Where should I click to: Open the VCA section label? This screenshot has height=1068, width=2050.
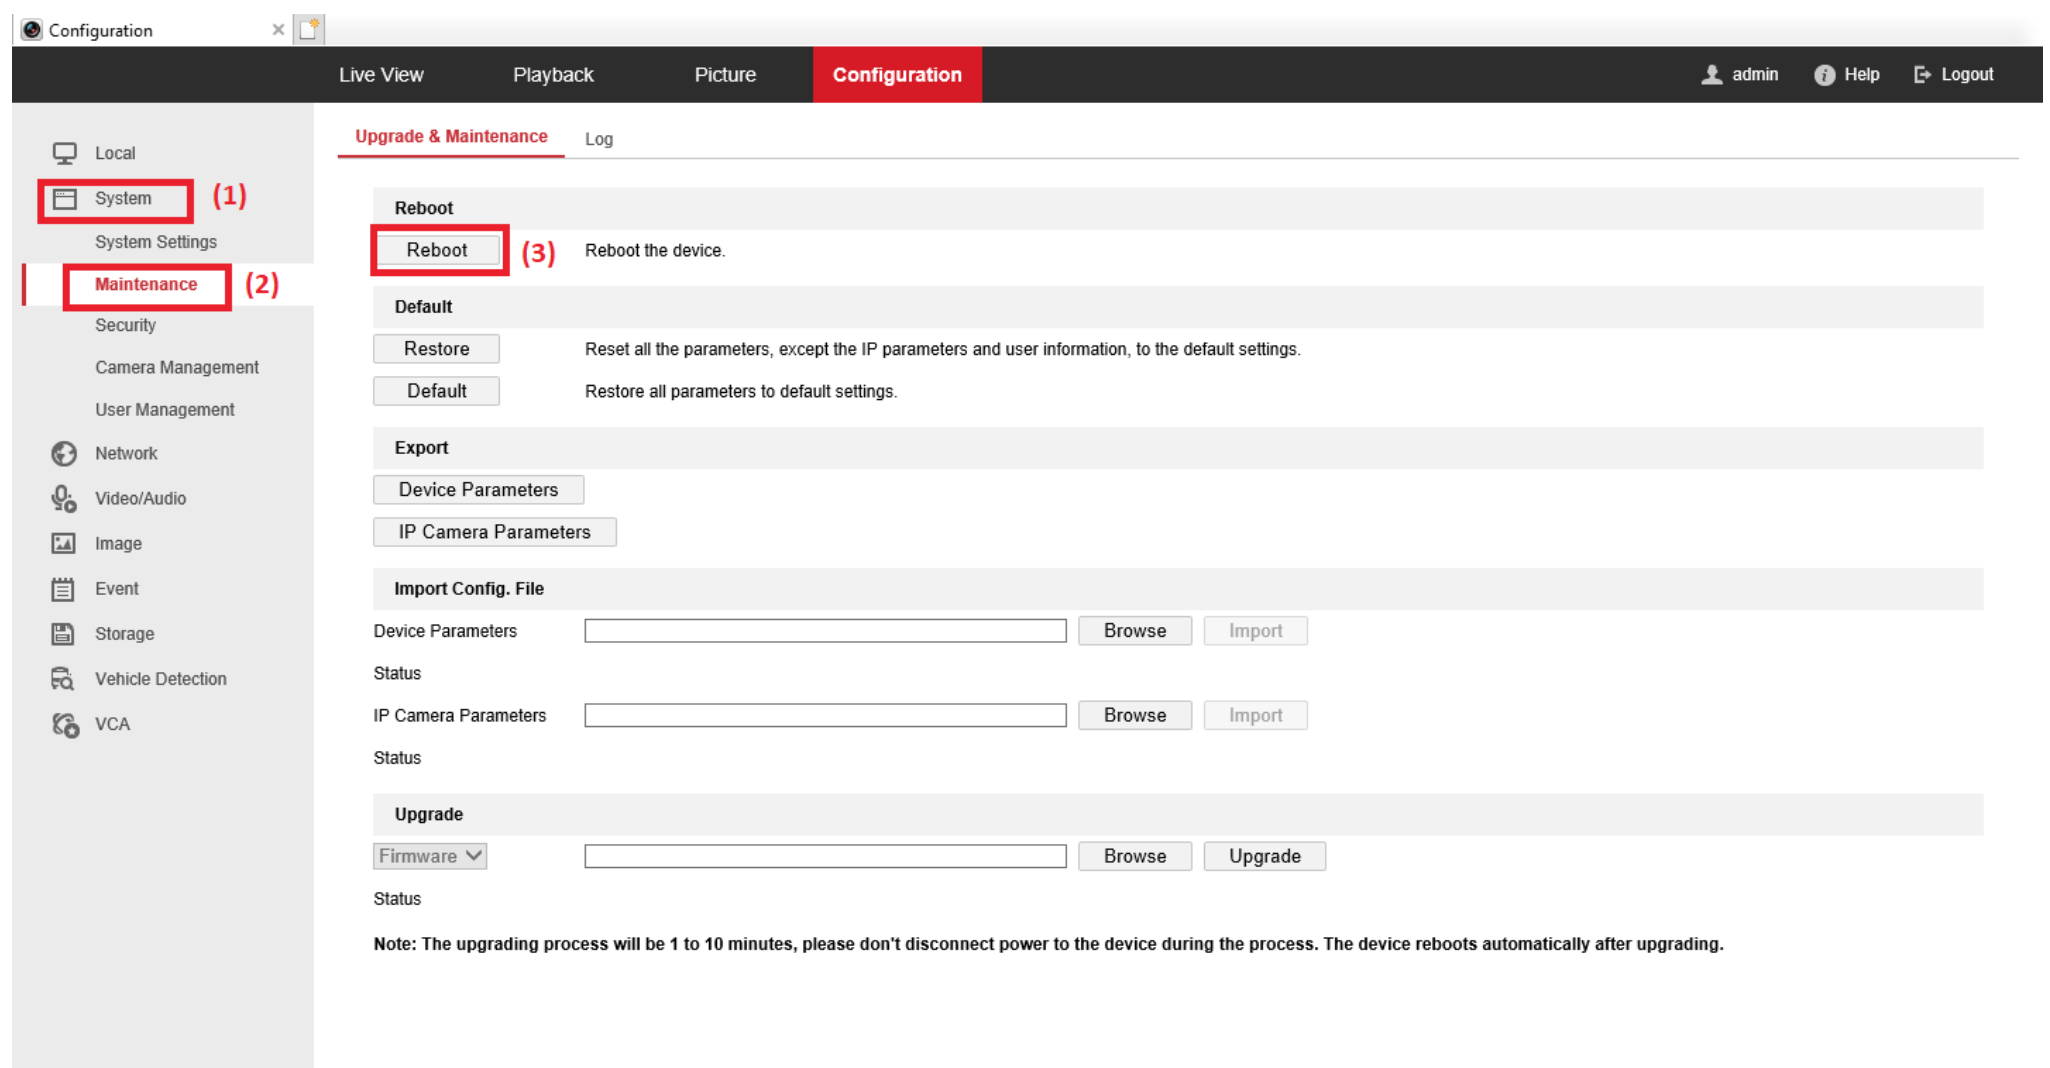[112, 724]
